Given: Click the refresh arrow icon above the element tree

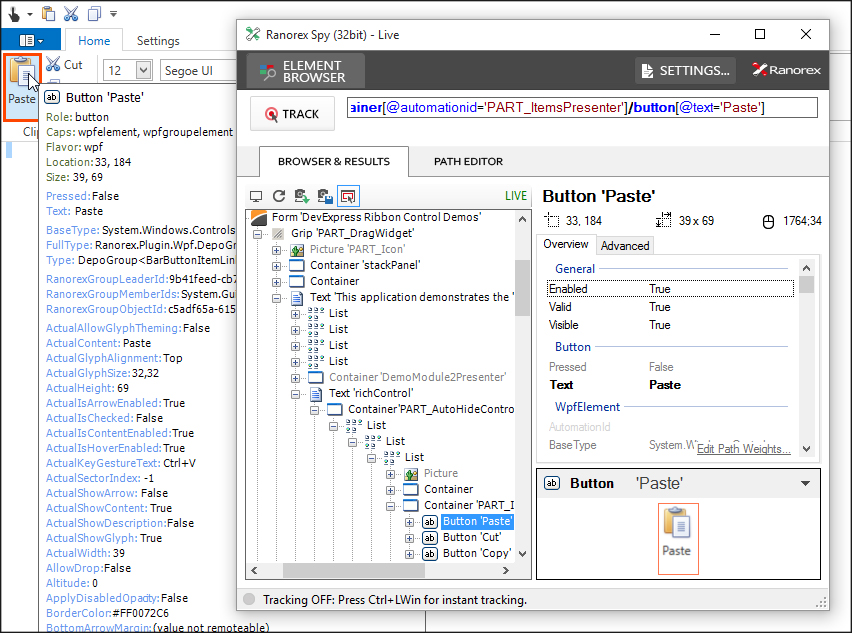Looking at the screenshot, I should [x=279, y=196].
